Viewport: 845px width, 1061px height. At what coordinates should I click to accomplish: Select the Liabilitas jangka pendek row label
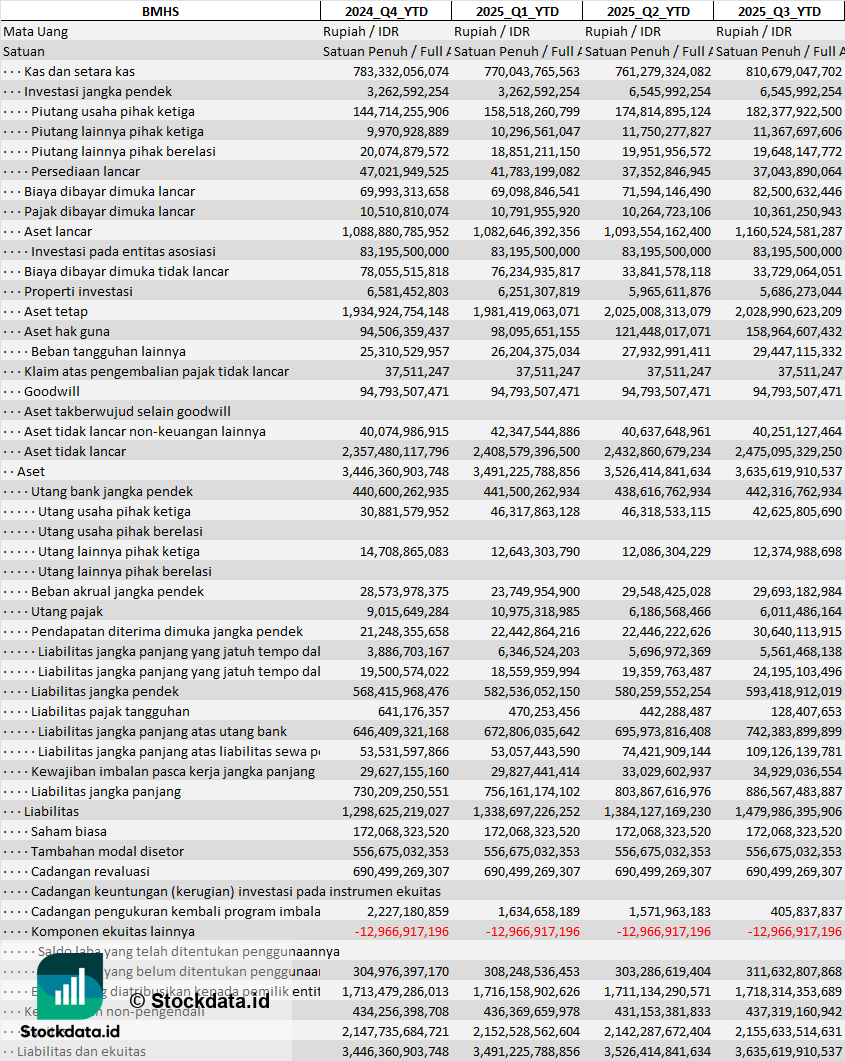105,691
